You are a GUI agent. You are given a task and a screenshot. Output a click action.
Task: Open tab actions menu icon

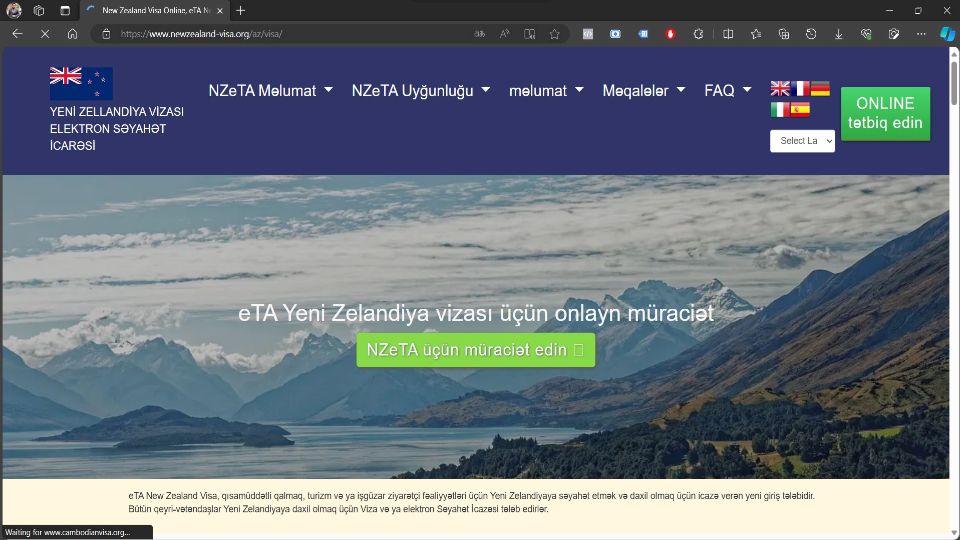(x=65, y=10)
